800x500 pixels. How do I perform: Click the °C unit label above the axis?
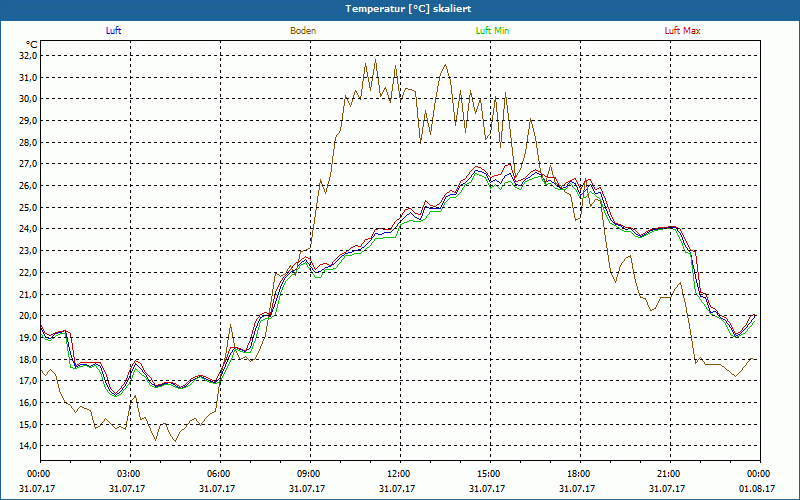tap(31, 45)
